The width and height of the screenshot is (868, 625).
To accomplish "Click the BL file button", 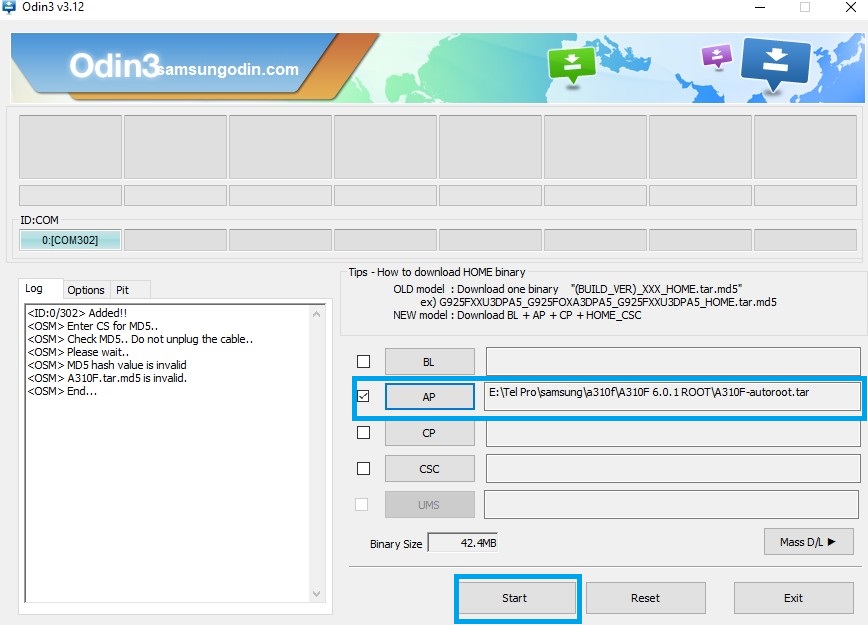I will [x=430, y=362].
